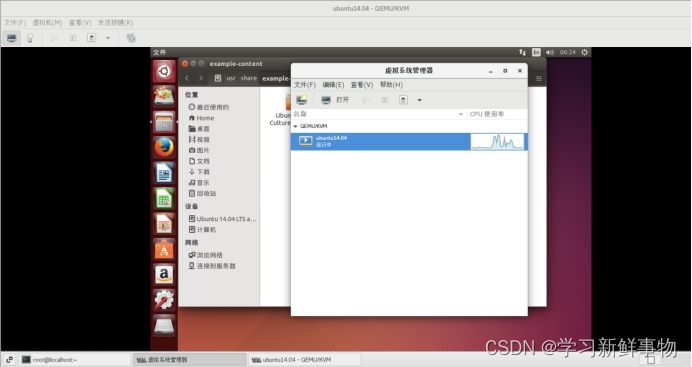Open the 发送按键(K) menu
Image resolution: width=692 pixels, height=367 pixels.
pyautogui.click(x=115, y=22)
